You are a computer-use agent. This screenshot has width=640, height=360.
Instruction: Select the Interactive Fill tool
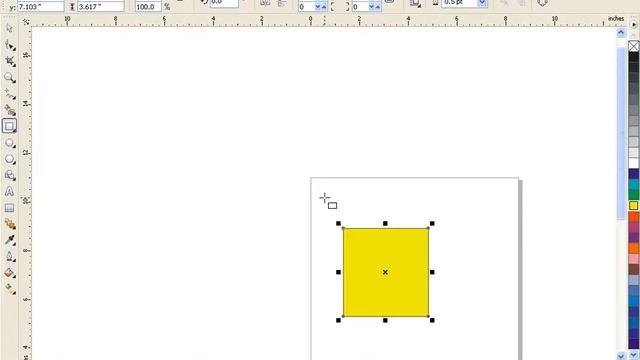click(9, 289)
